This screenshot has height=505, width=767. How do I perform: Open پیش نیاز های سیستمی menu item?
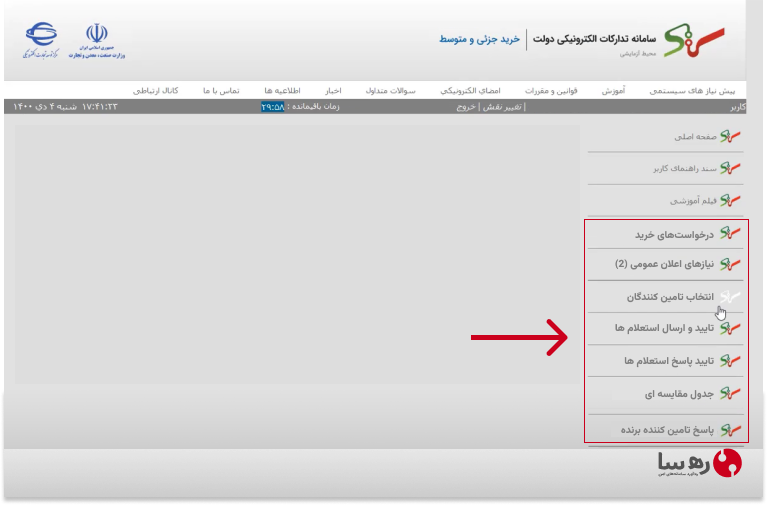[692, 91]
